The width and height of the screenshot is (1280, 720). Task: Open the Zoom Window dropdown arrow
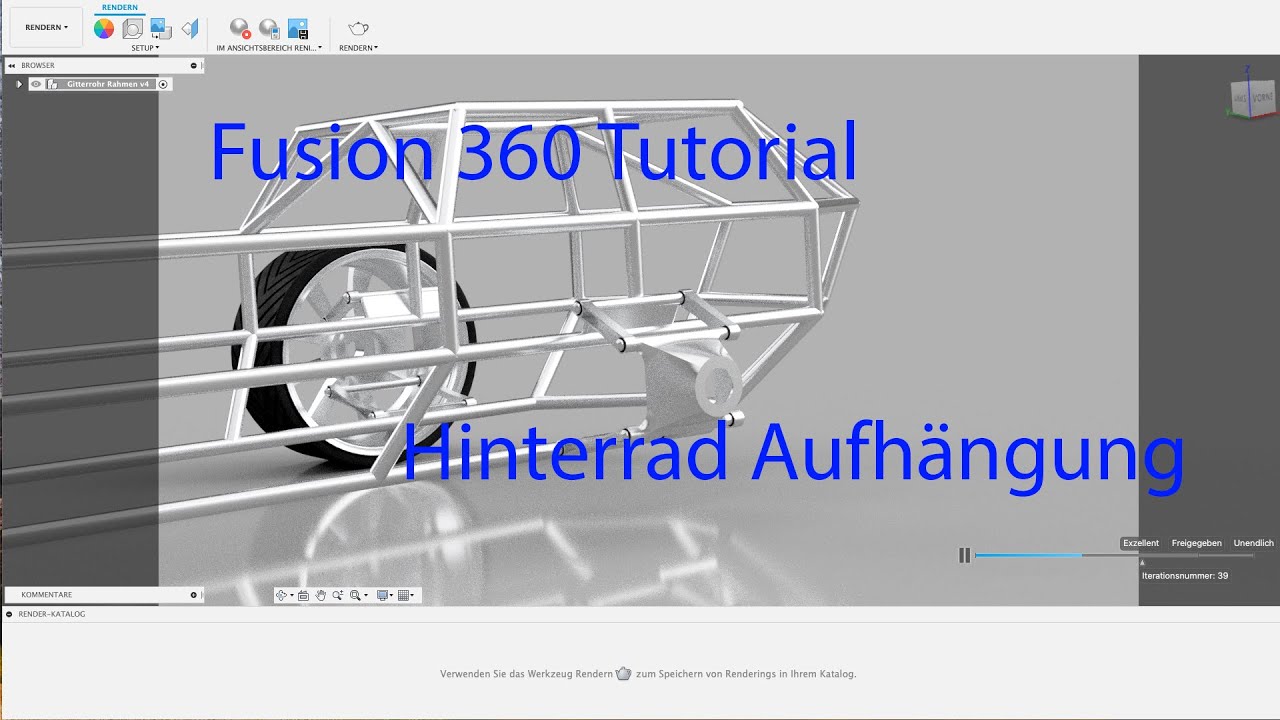[x=366, y=596]
